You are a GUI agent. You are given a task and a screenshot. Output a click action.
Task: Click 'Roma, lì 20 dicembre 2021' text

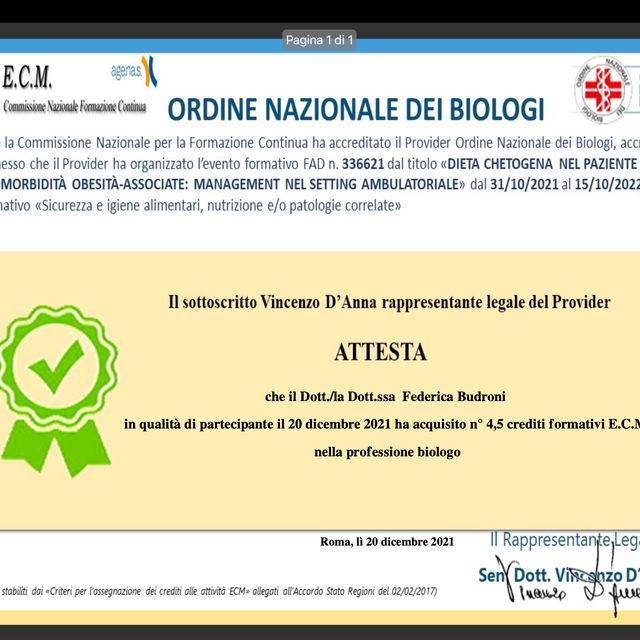click(387, 542)
